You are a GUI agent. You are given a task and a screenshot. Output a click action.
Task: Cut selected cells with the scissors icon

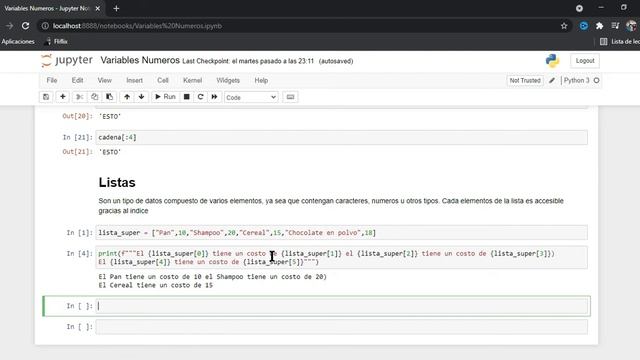coord(80,97)
